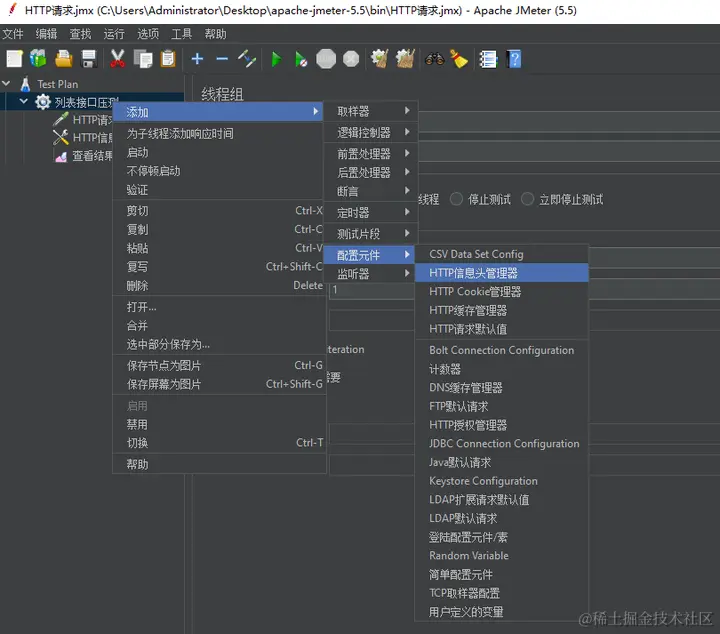This screenshot has height=634, width=720.
Task: Click the Shutdown test icon
Action: tap(351, 59)
